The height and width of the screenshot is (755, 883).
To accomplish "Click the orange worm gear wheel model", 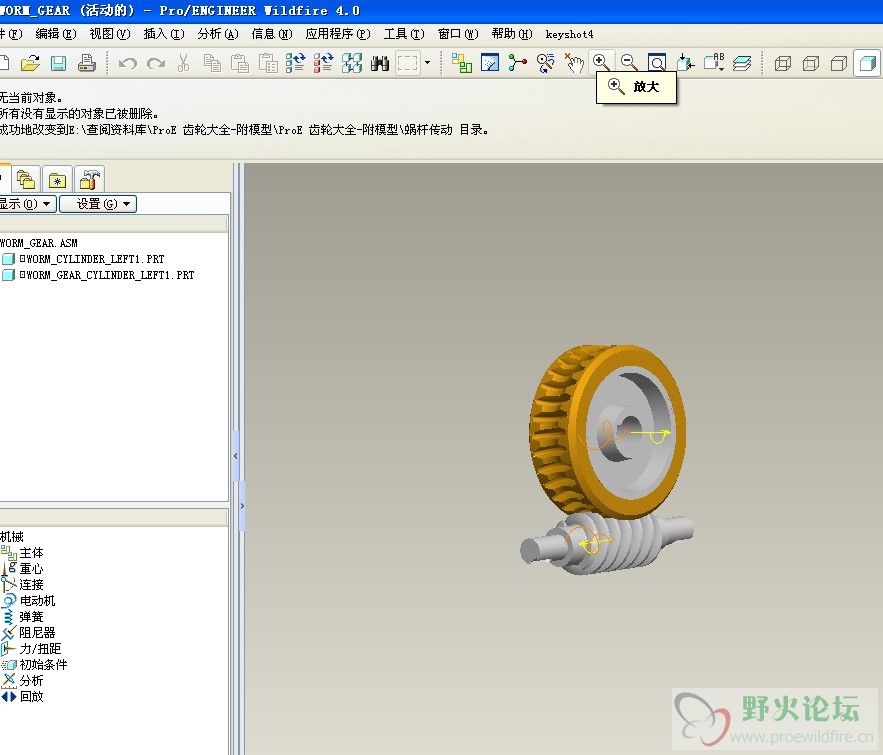I will click(x=606, y=431).
